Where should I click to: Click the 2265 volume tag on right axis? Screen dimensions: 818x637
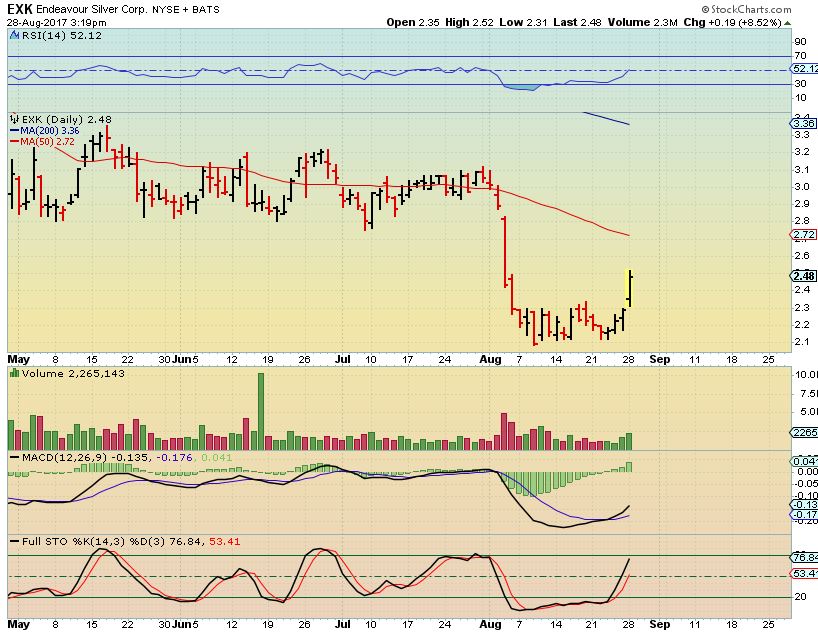pyautogui.click(x=804, y=432)
